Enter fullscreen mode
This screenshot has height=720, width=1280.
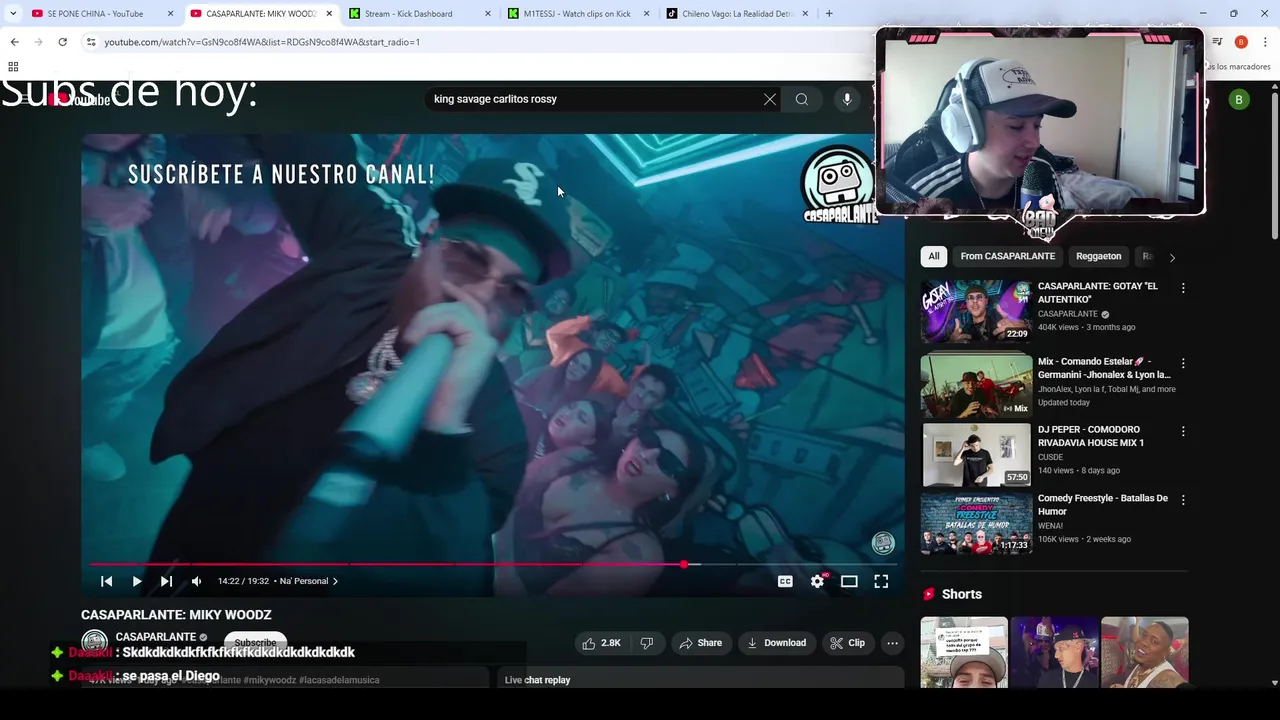881,581
